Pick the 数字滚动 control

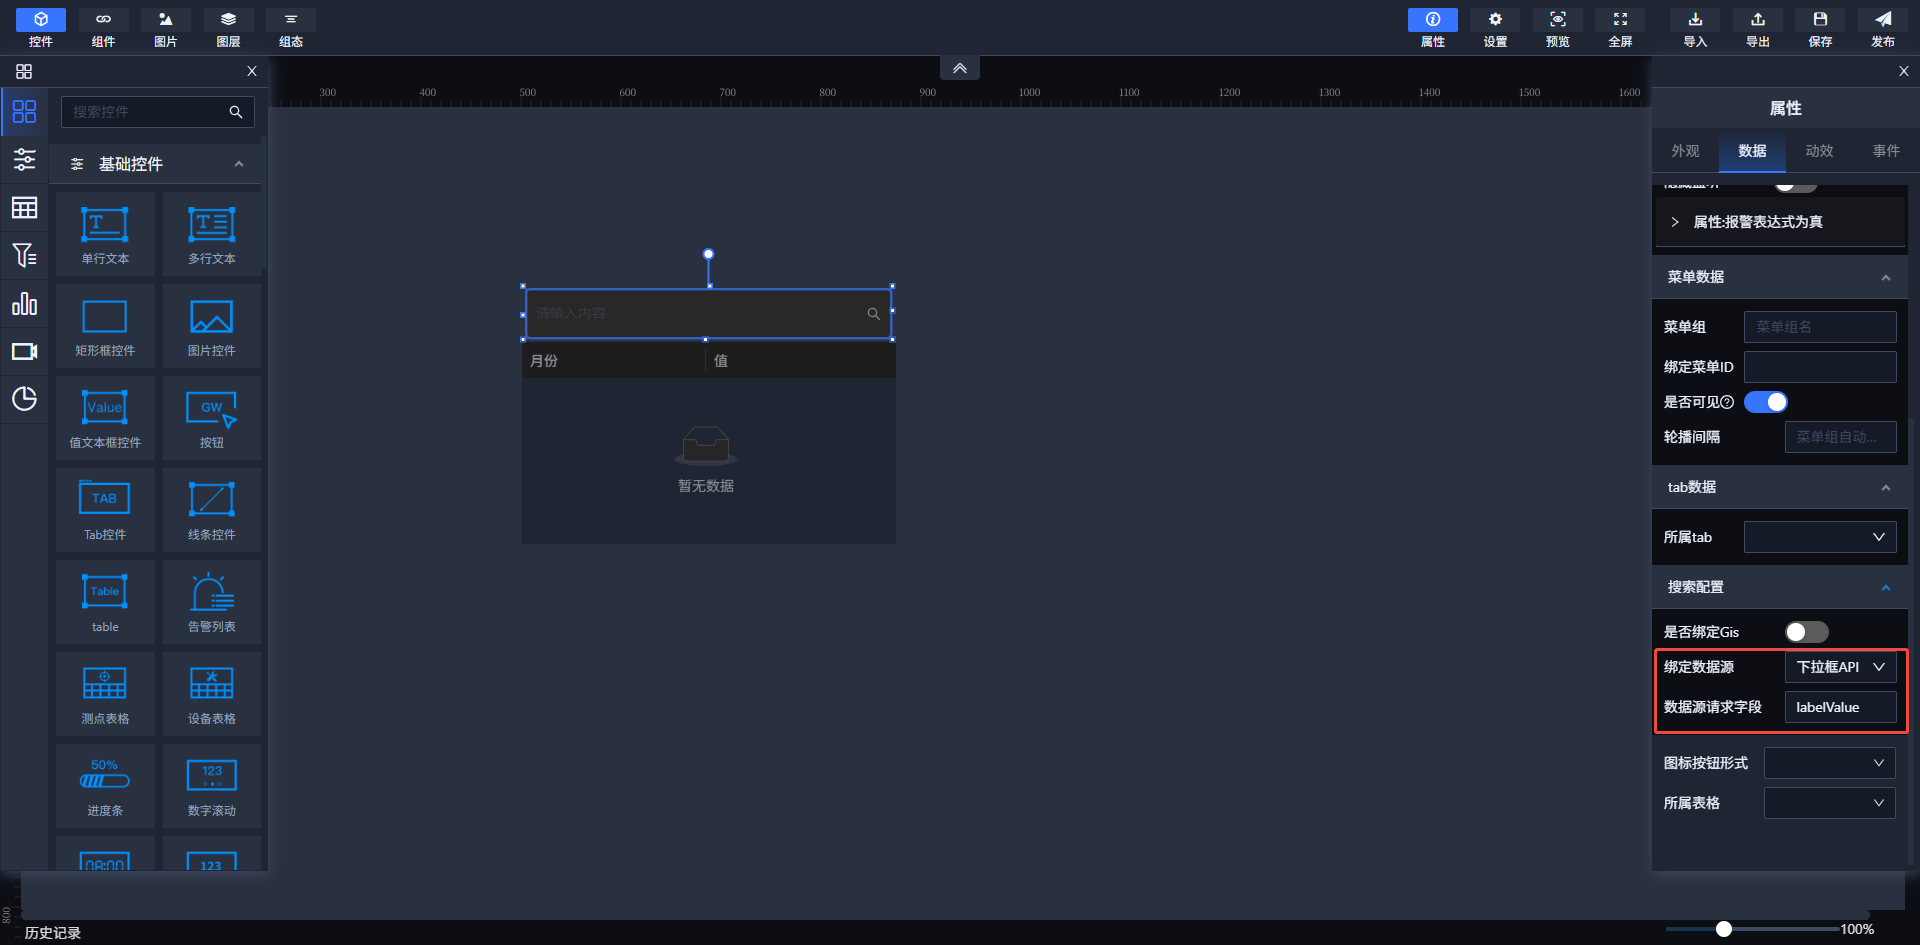[x=212, y=786]
